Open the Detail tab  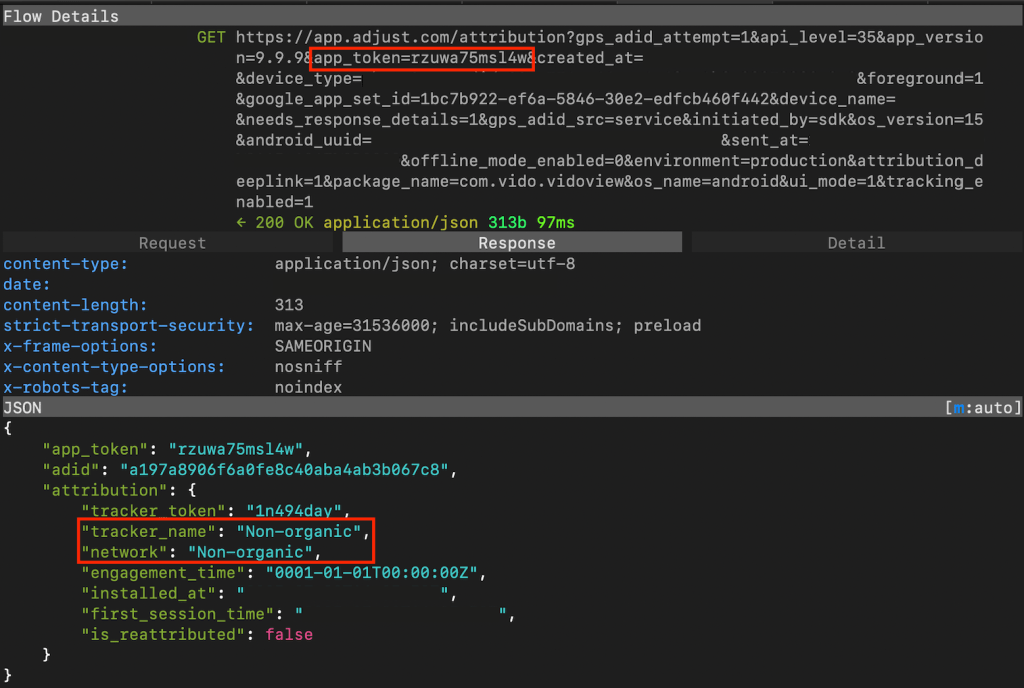[856, 243]
